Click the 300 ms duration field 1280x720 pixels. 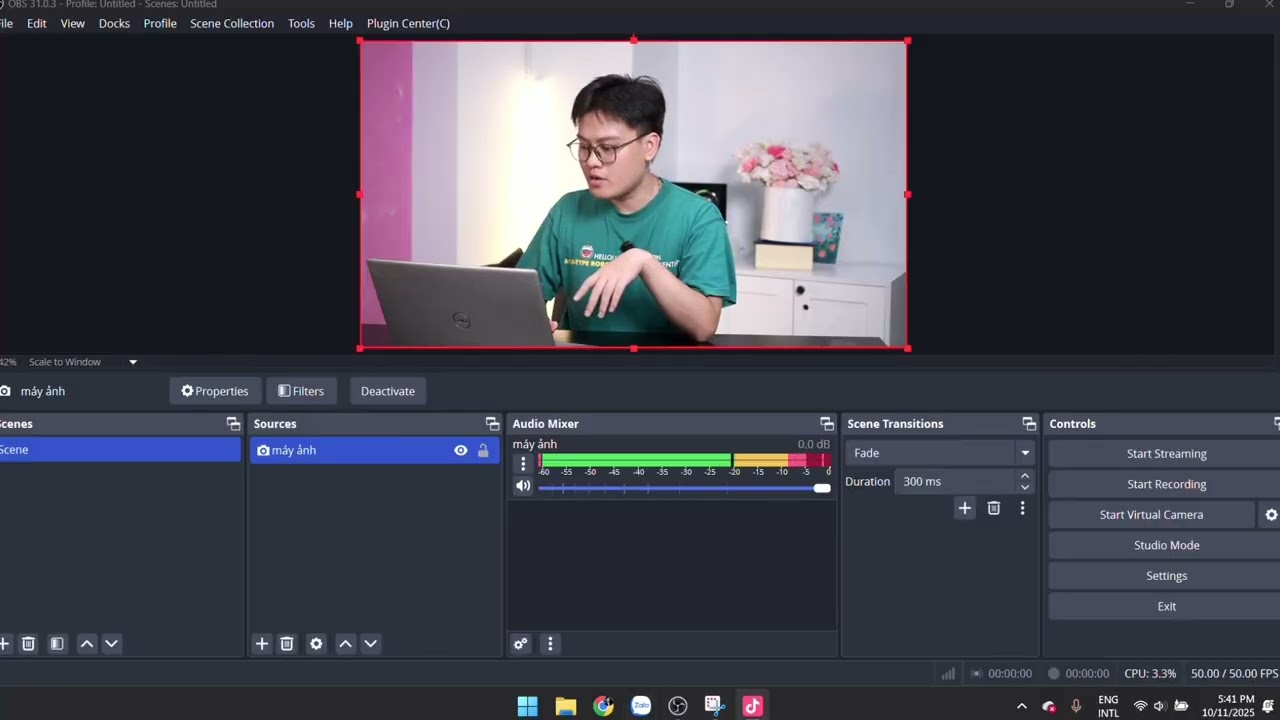pyautogui.click(x=955, y=482)
